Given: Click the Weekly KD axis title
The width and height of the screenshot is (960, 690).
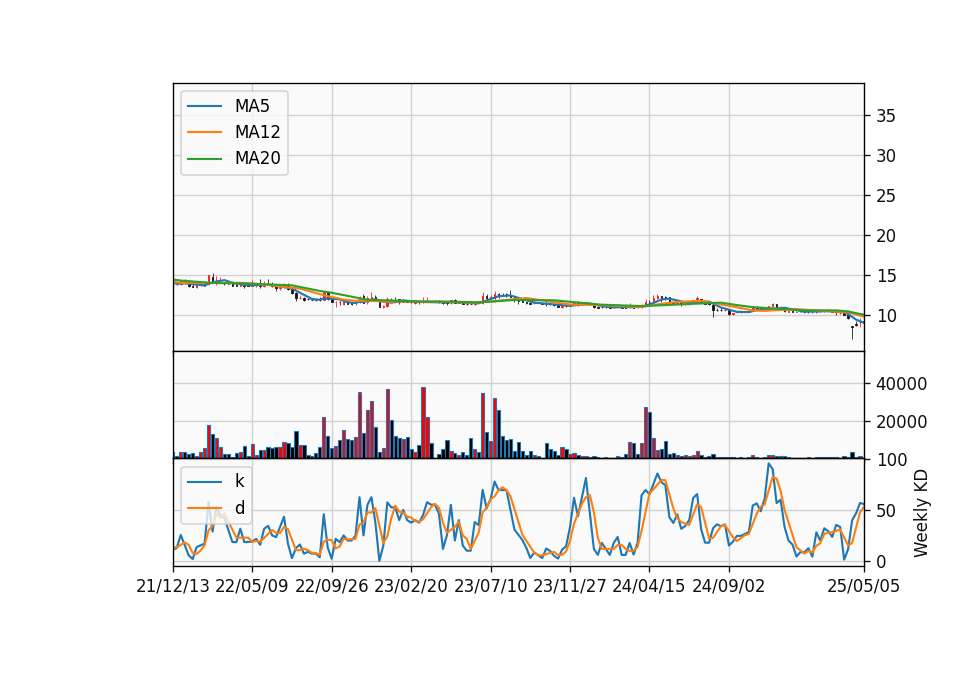Looking at the screenshot, I should 921,513.
